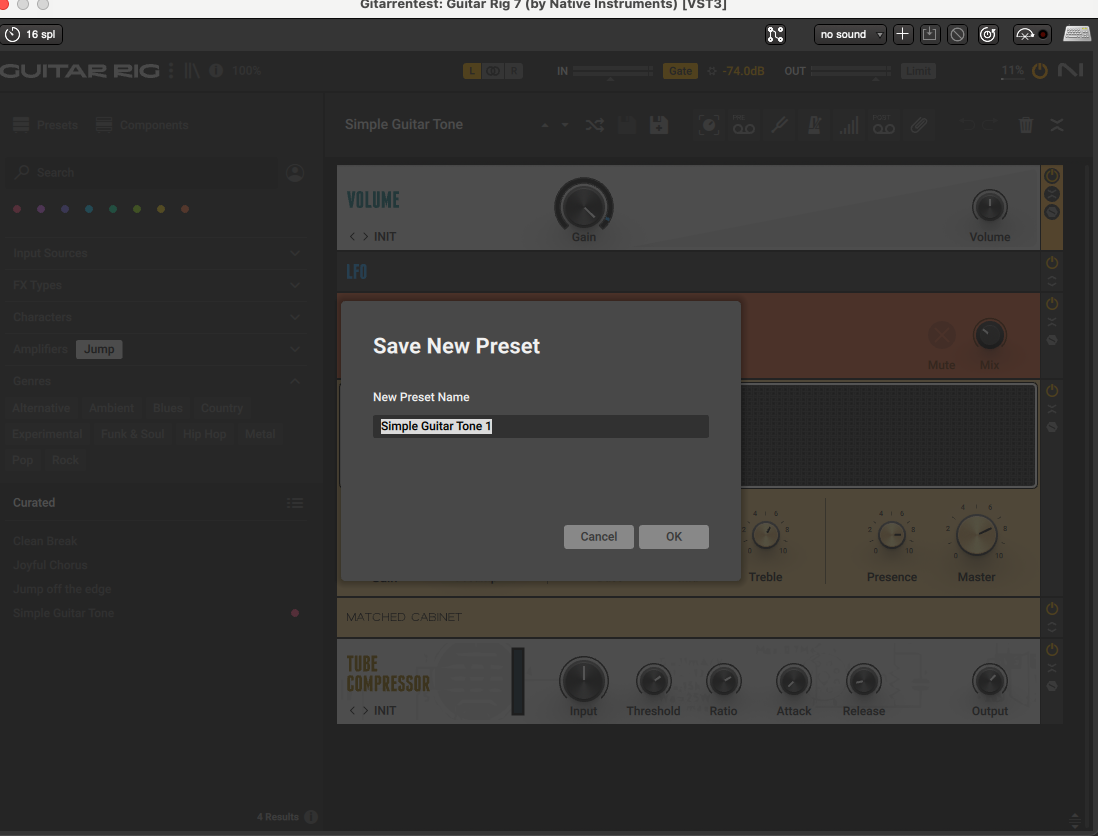Toggle the output Limit button
This screenshot has width=1098, height=836.
(x=918, y=71)
